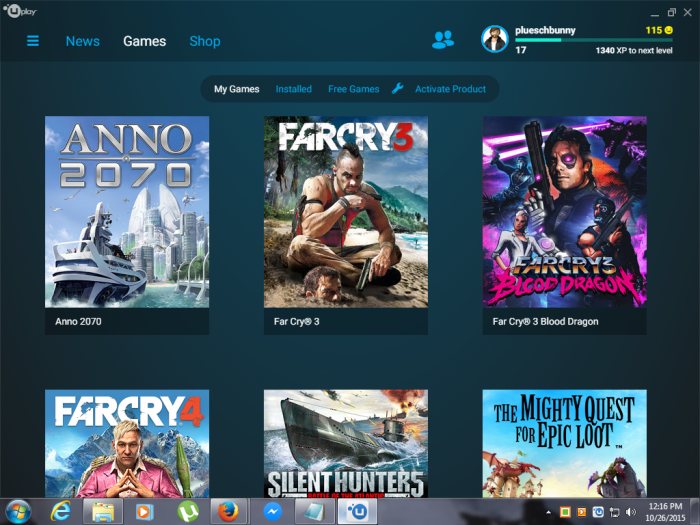Click the plueschbunny profile avatar

495,39
